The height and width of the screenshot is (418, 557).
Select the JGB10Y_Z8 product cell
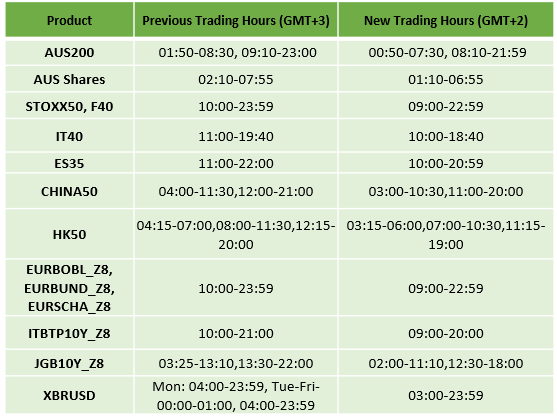[69, 363]
